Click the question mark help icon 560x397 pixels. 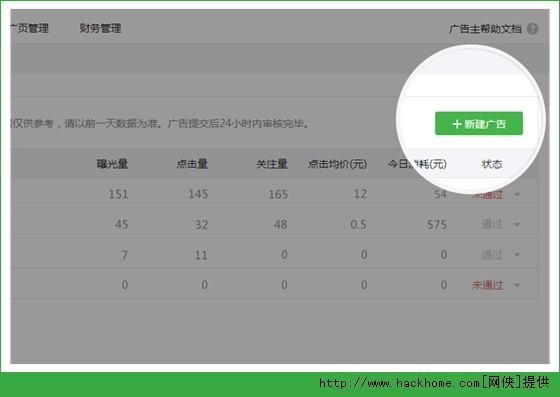pos(532,29)
